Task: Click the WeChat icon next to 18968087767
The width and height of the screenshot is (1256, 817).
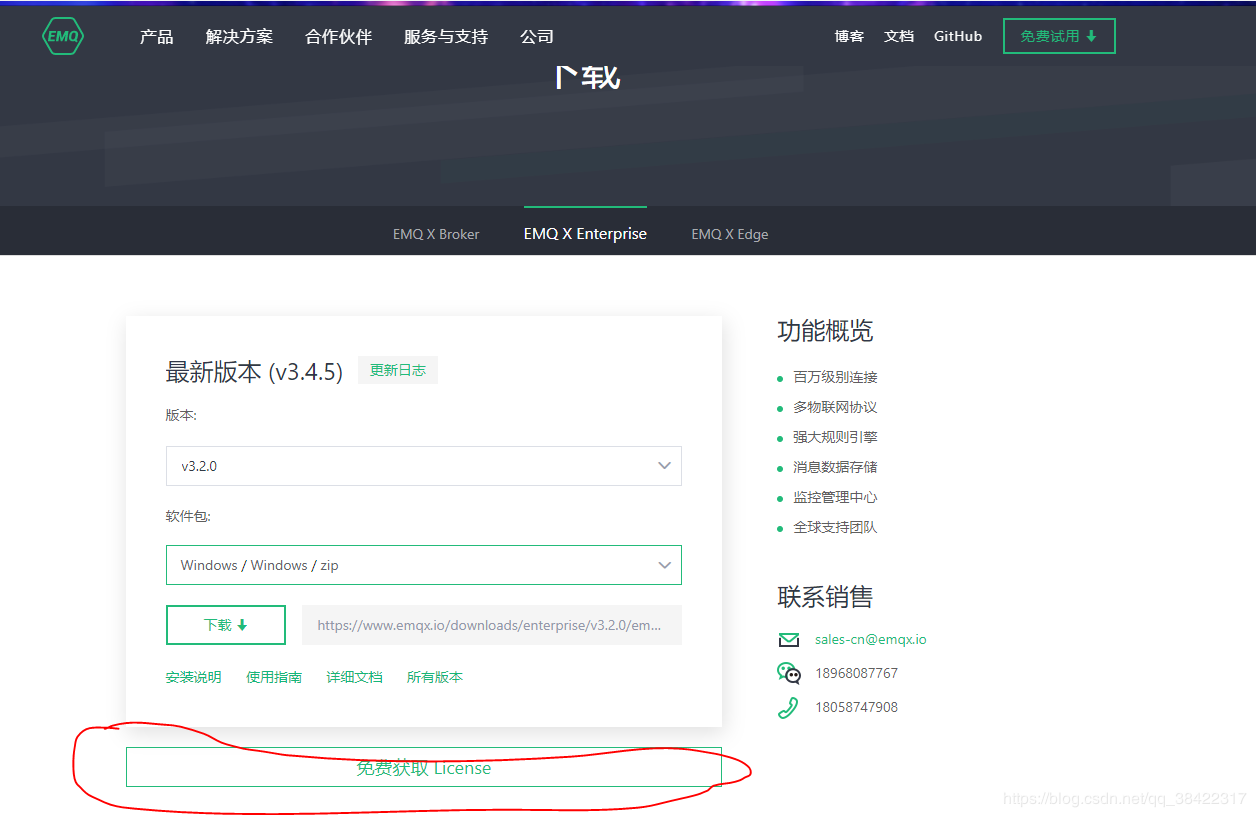Action: (789, 673)
